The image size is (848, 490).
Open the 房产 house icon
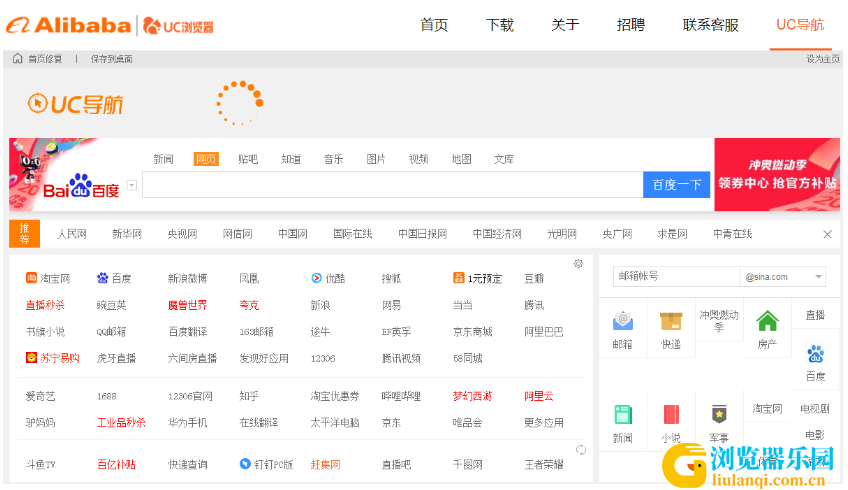point(767,321)
